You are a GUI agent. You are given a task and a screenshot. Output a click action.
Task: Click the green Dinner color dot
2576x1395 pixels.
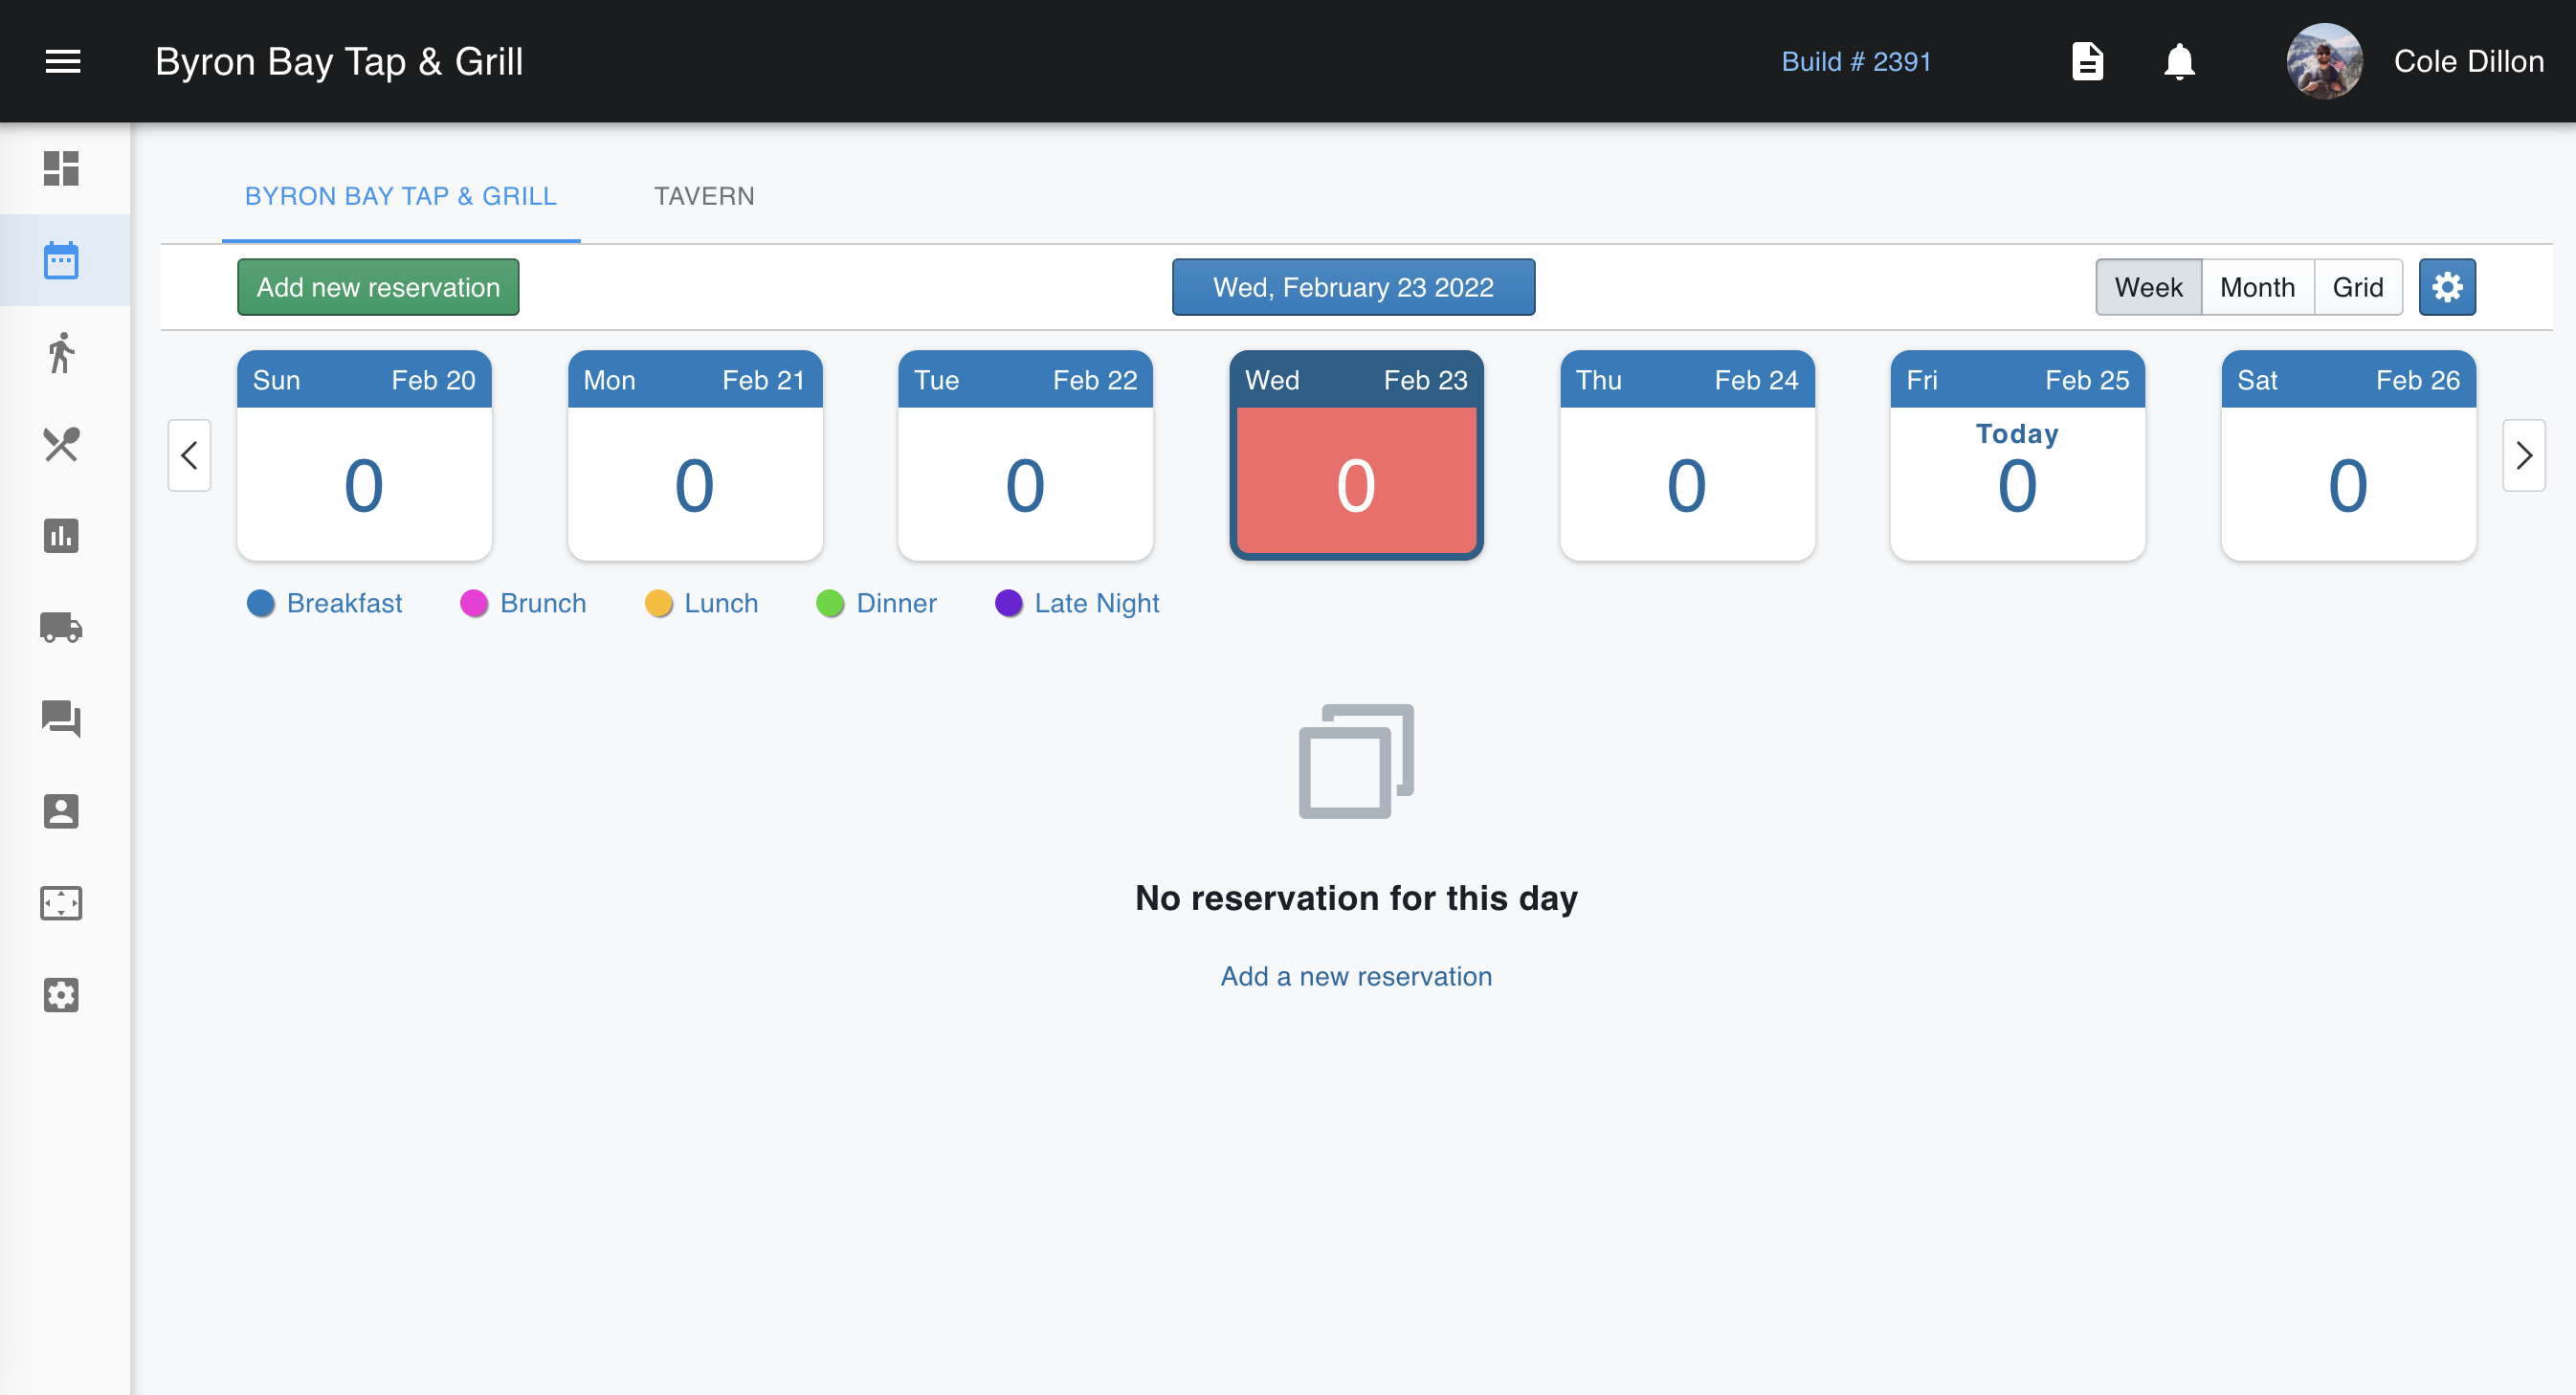830,604
